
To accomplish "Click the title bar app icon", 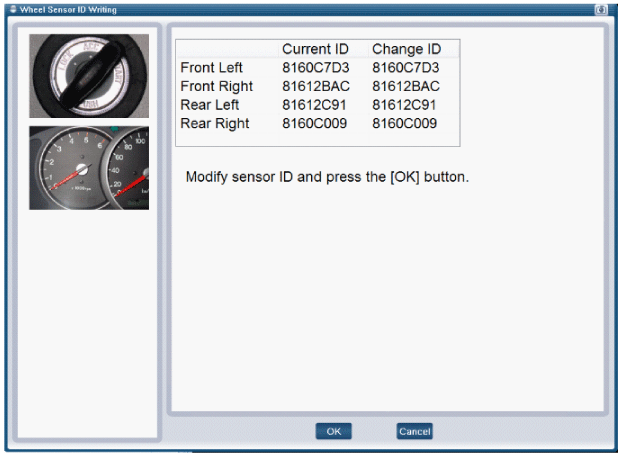I will (13, 9).
